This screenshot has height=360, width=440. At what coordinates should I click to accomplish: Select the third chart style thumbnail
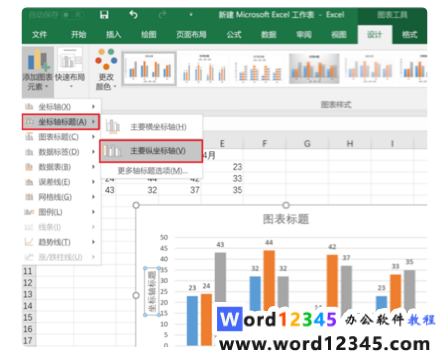point(259,69)
